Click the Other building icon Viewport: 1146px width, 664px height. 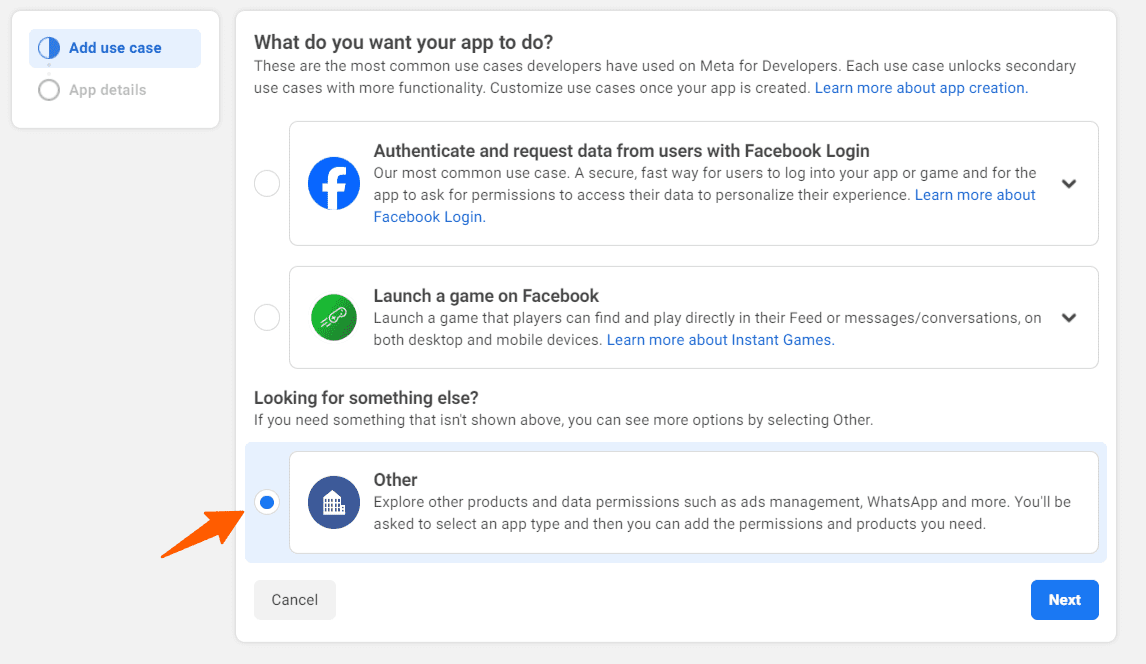coord(334,502)
